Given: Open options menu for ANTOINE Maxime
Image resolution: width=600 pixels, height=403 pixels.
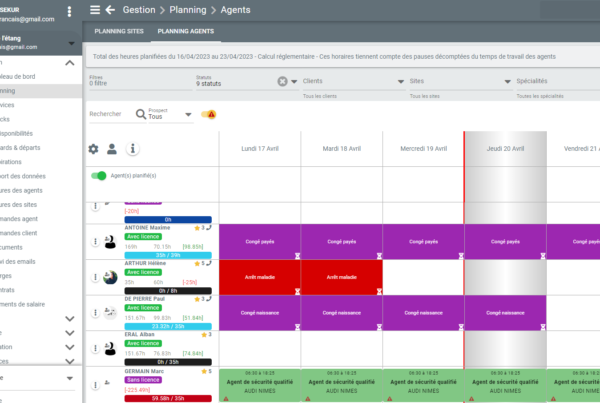Looking at the screenshot, I should coord(96,238).
